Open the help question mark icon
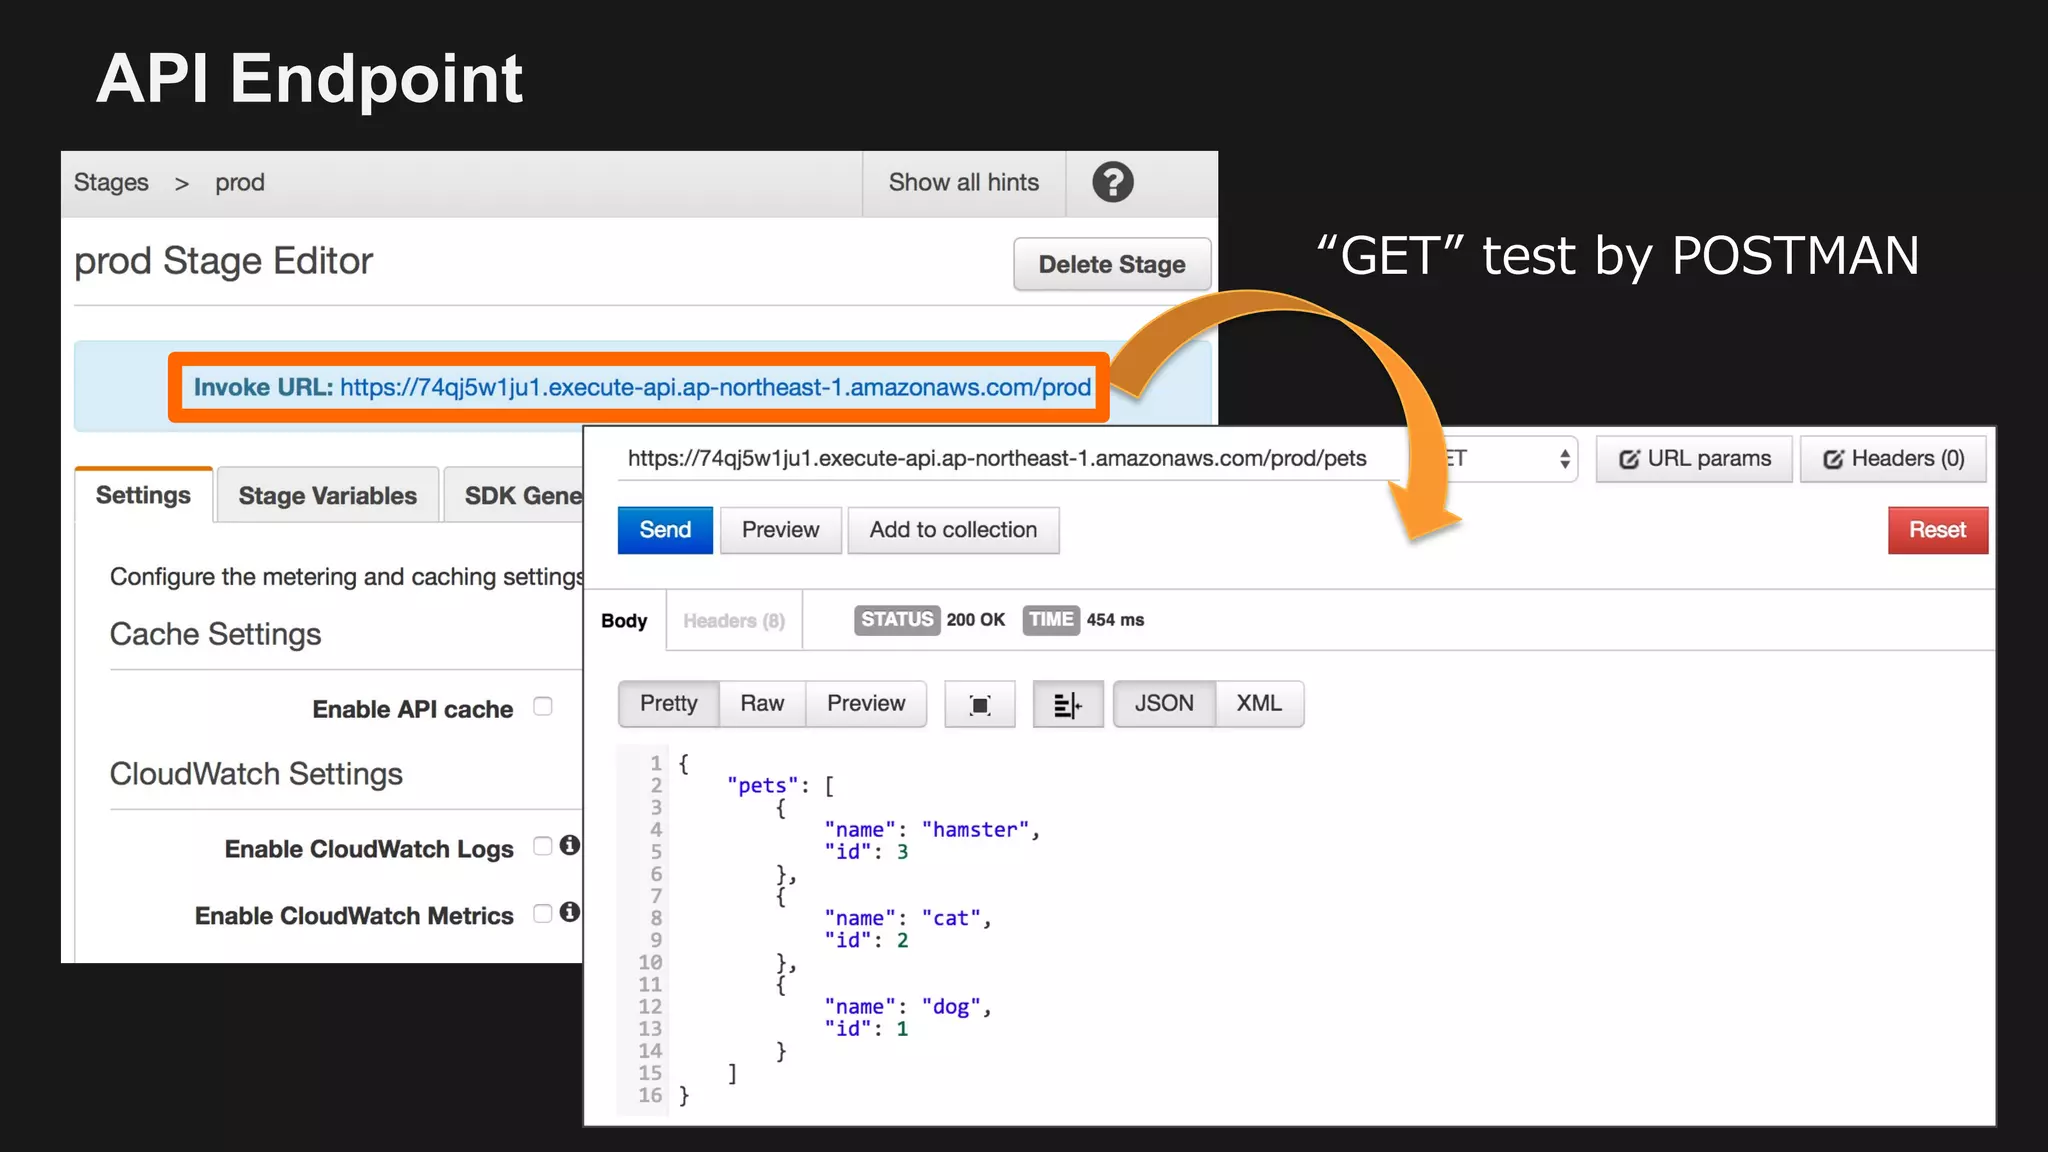Viewport: 2048px width, 1152px height. 1112,182
